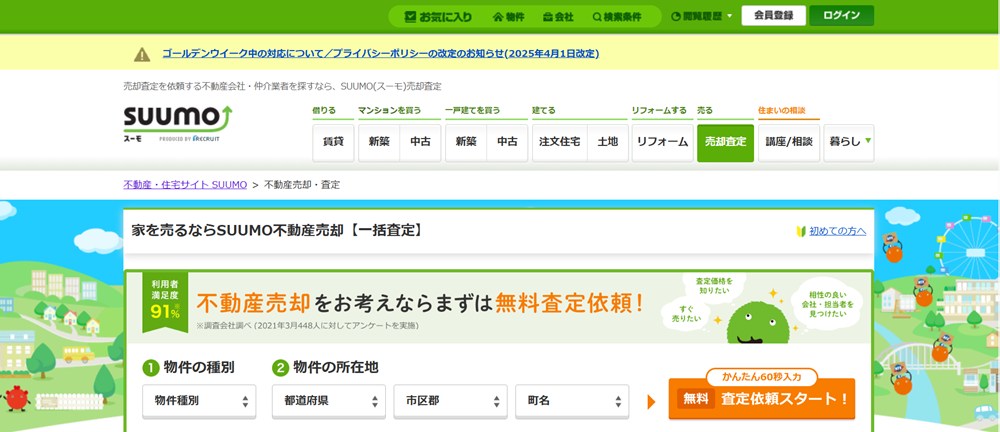Select マンション 新築 tab

point(379,142)
